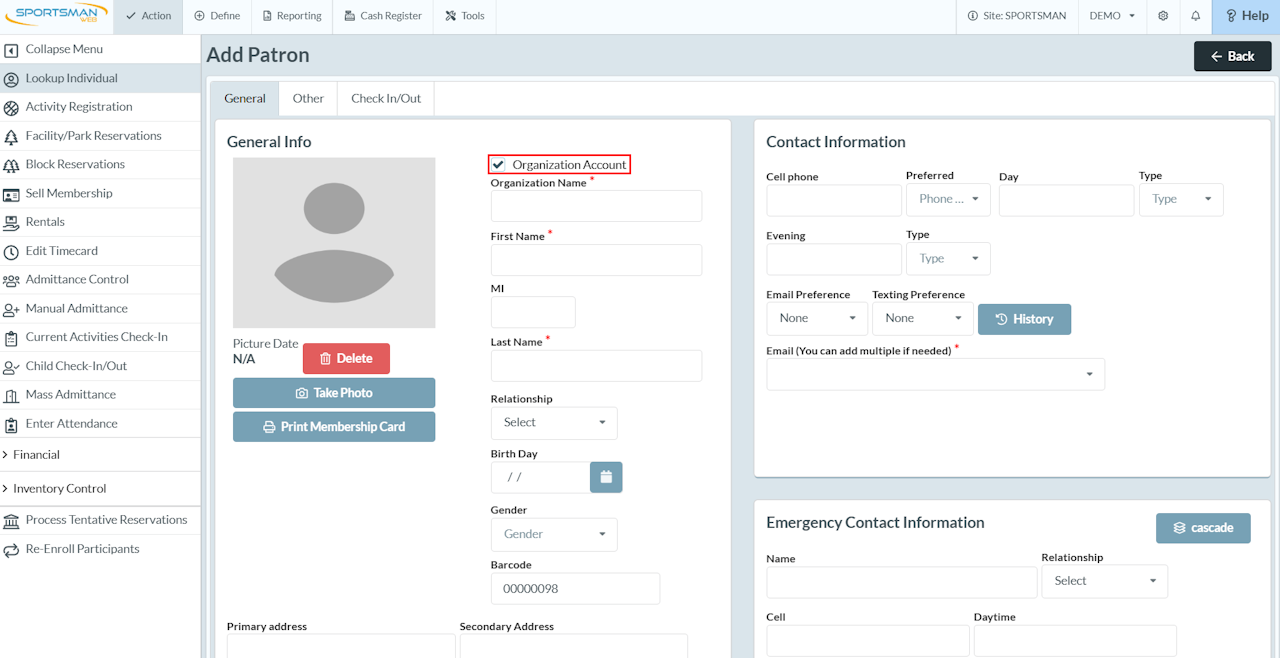
Task: Click the notification bell icon
Action: click(1195, 16)
